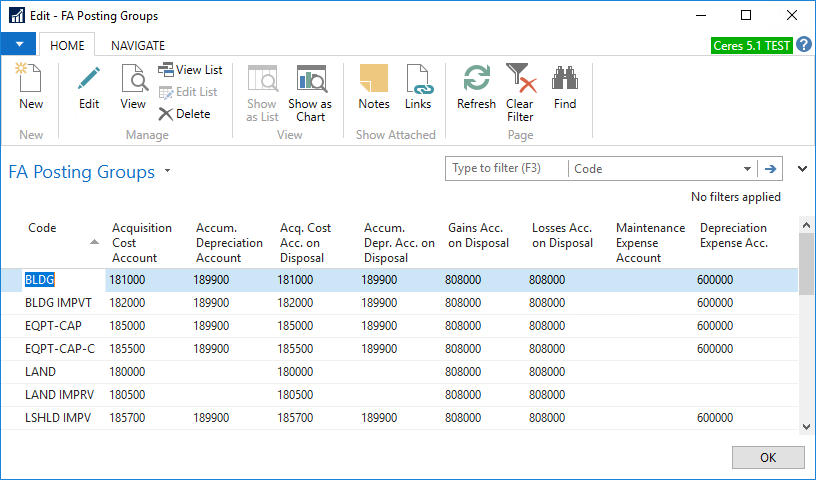Click the Clear Filter icon

(520, 80)
